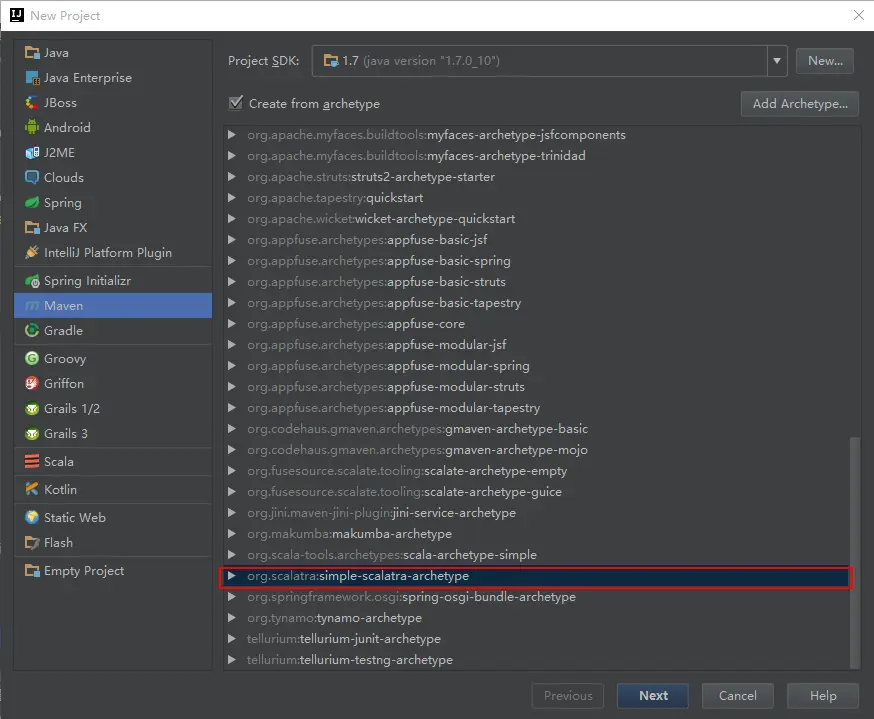Click the Static Web globe icon
Screen dimensions: 874x719
[32, 518]
